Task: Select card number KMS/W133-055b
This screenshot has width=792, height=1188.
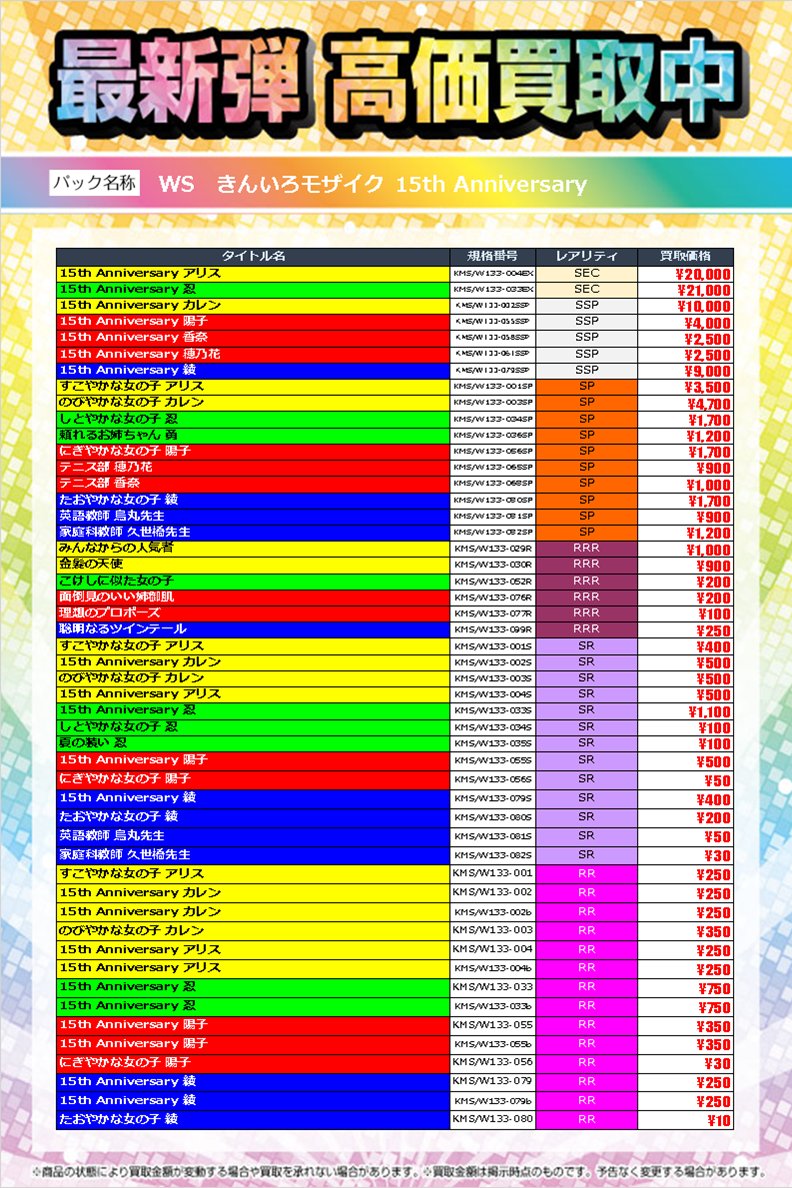Action: [493, 1044]
